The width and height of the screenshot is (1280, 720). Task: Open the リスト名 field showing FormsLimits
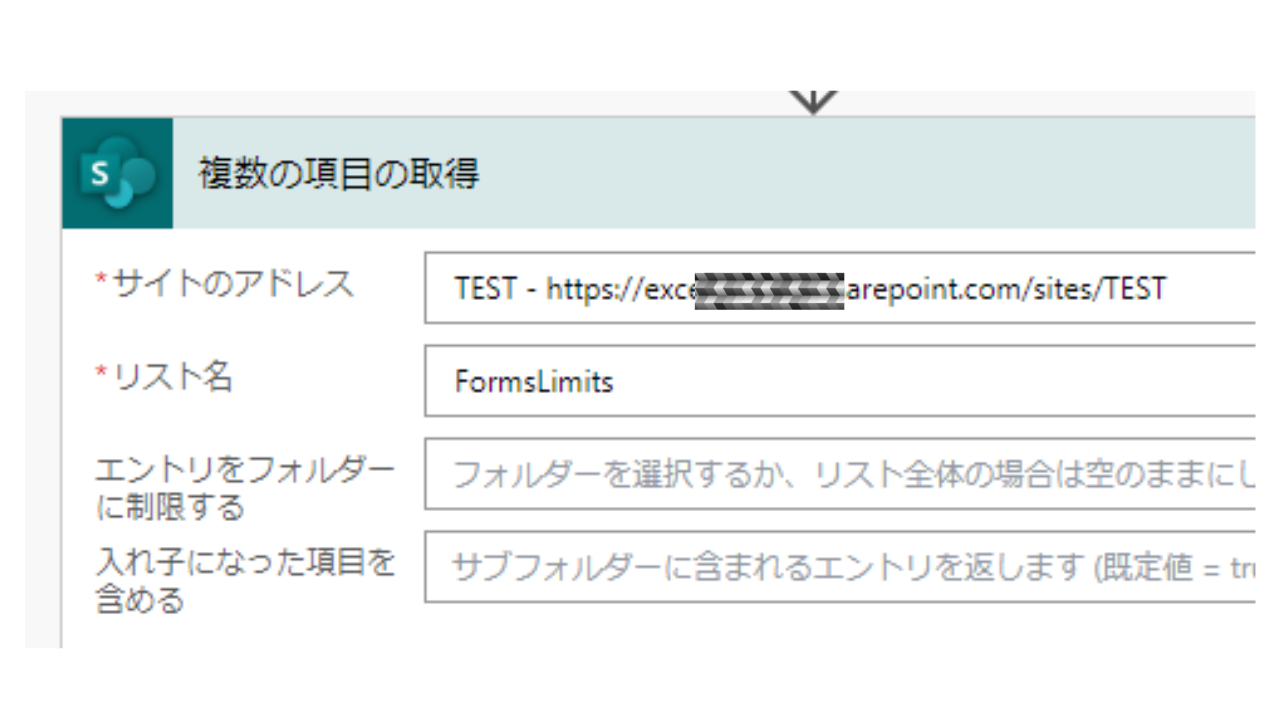point(838,381)
